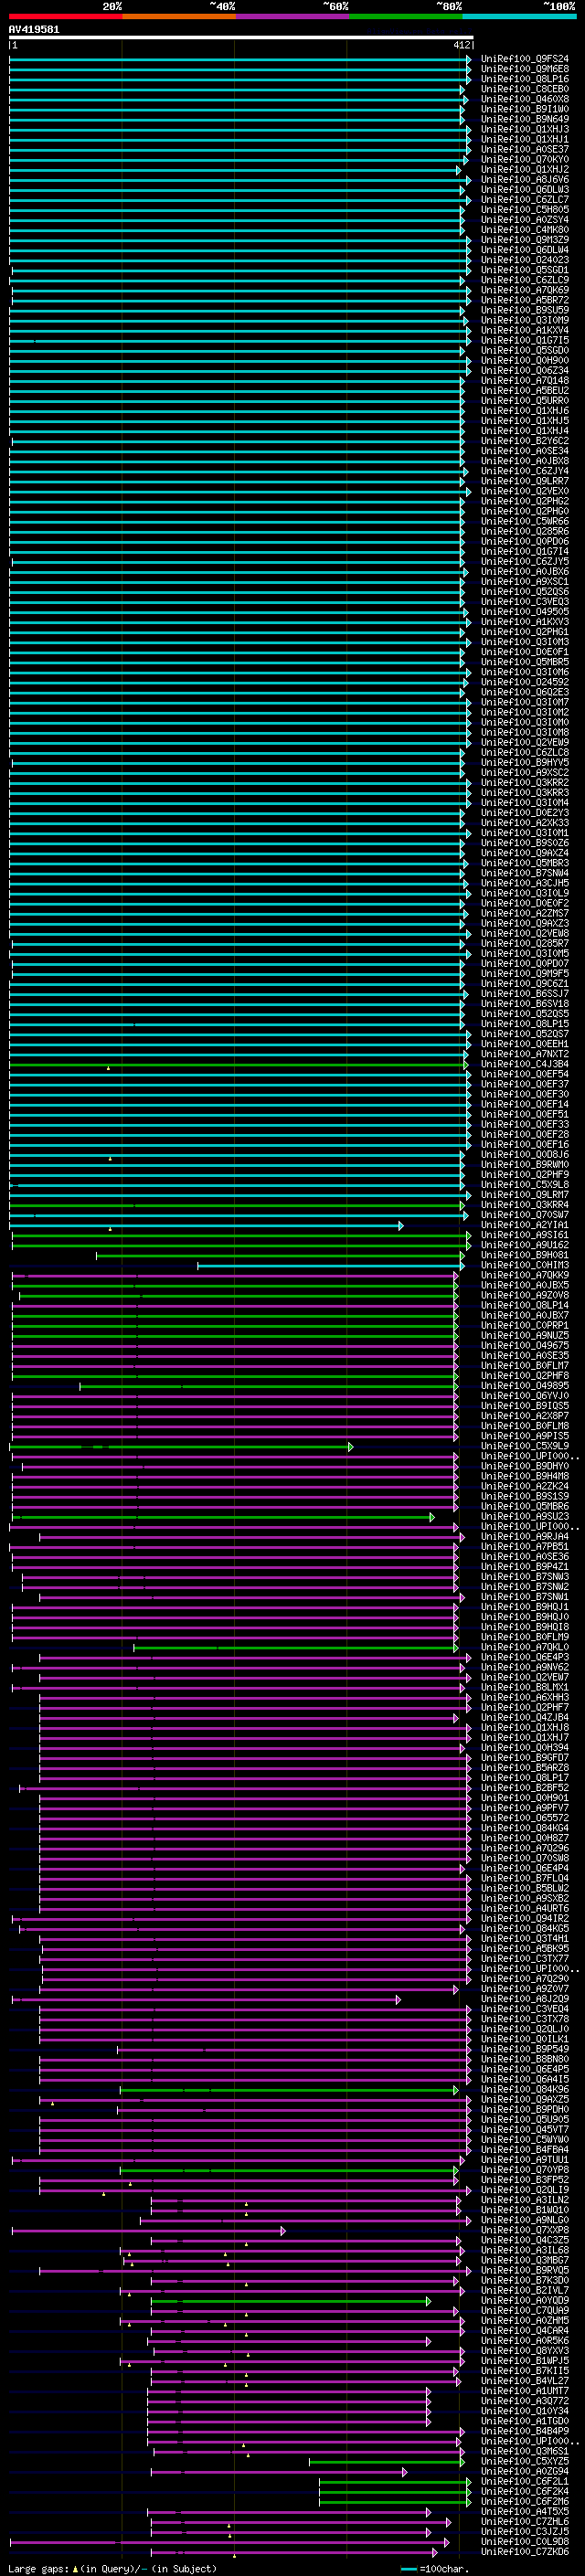Click hit label UniRef100_C4MK80
Screen dimensions: 585x2576
[x=525, y=230]
